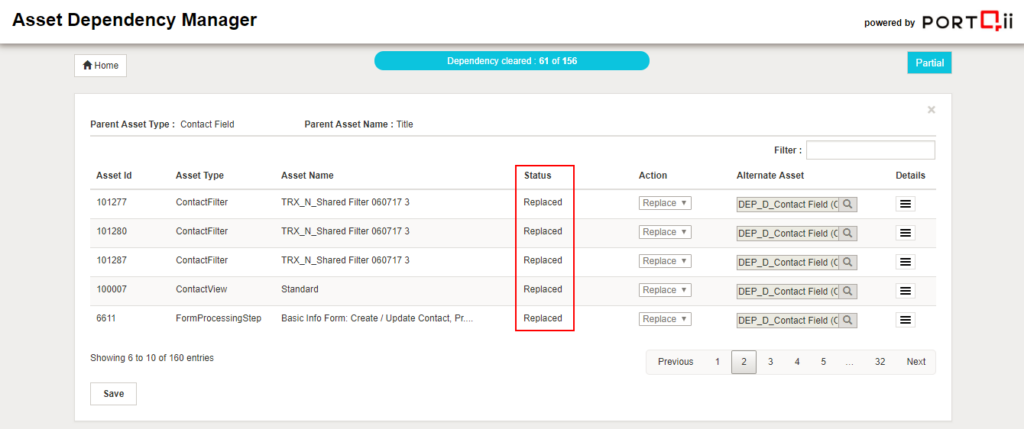
Task: Go to pagination page 3
Action: pyautogui.click(x=770, y=362)
